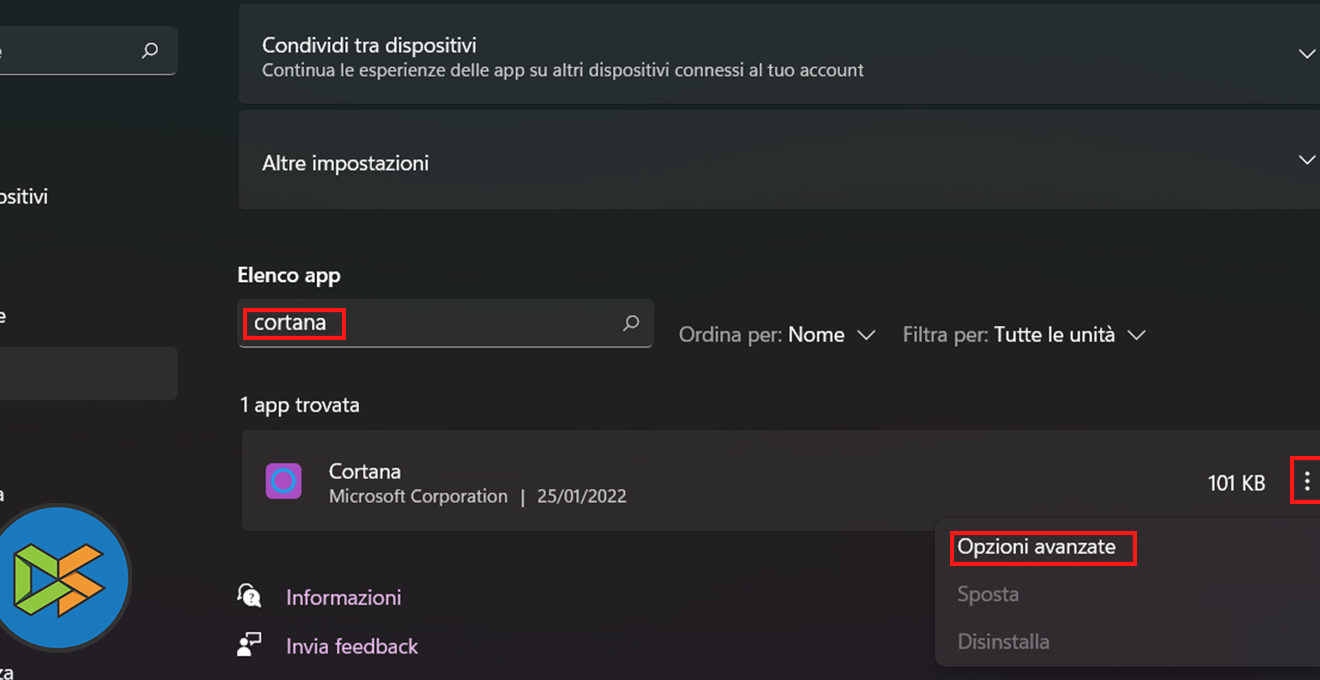Click the magnifier icon in the app list search
This screenshot has height=680, width=1320.
(631, 323)
